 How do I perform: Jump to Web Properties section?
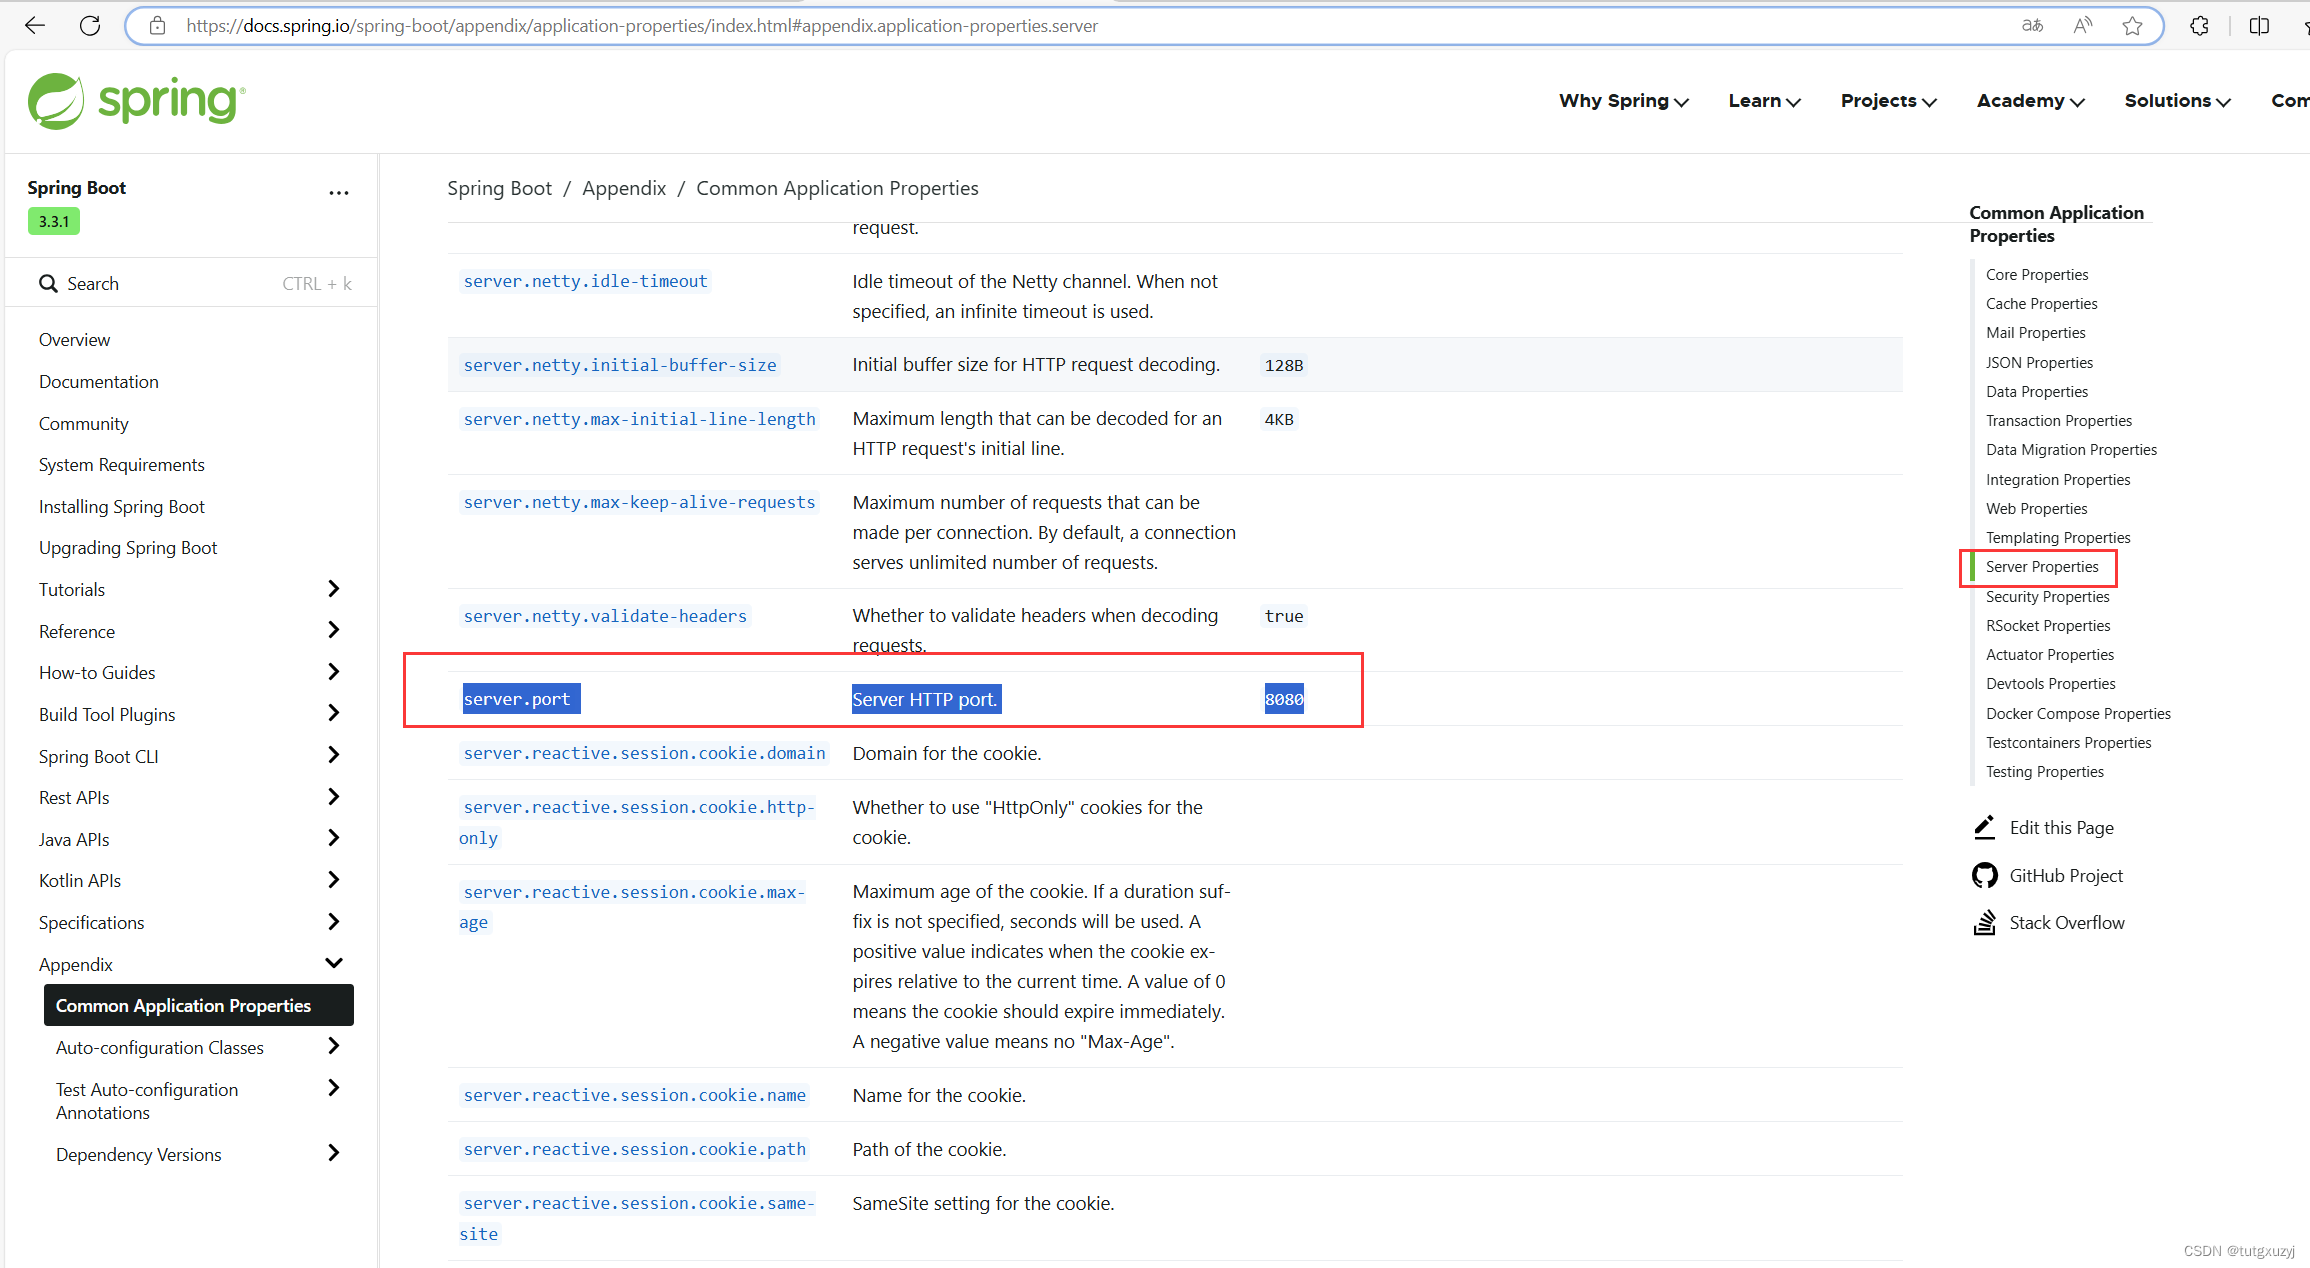click(2036, 508)
